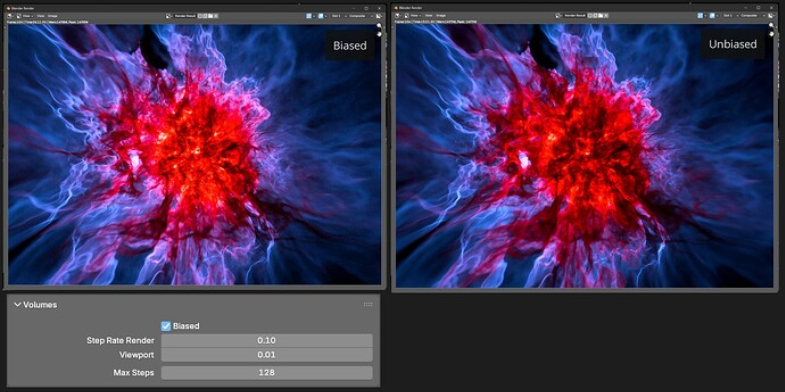Click zoom magnifier gizmo in Unbiased render view
The width and height of the screenshot is (785, 392).
click(771, 25)
